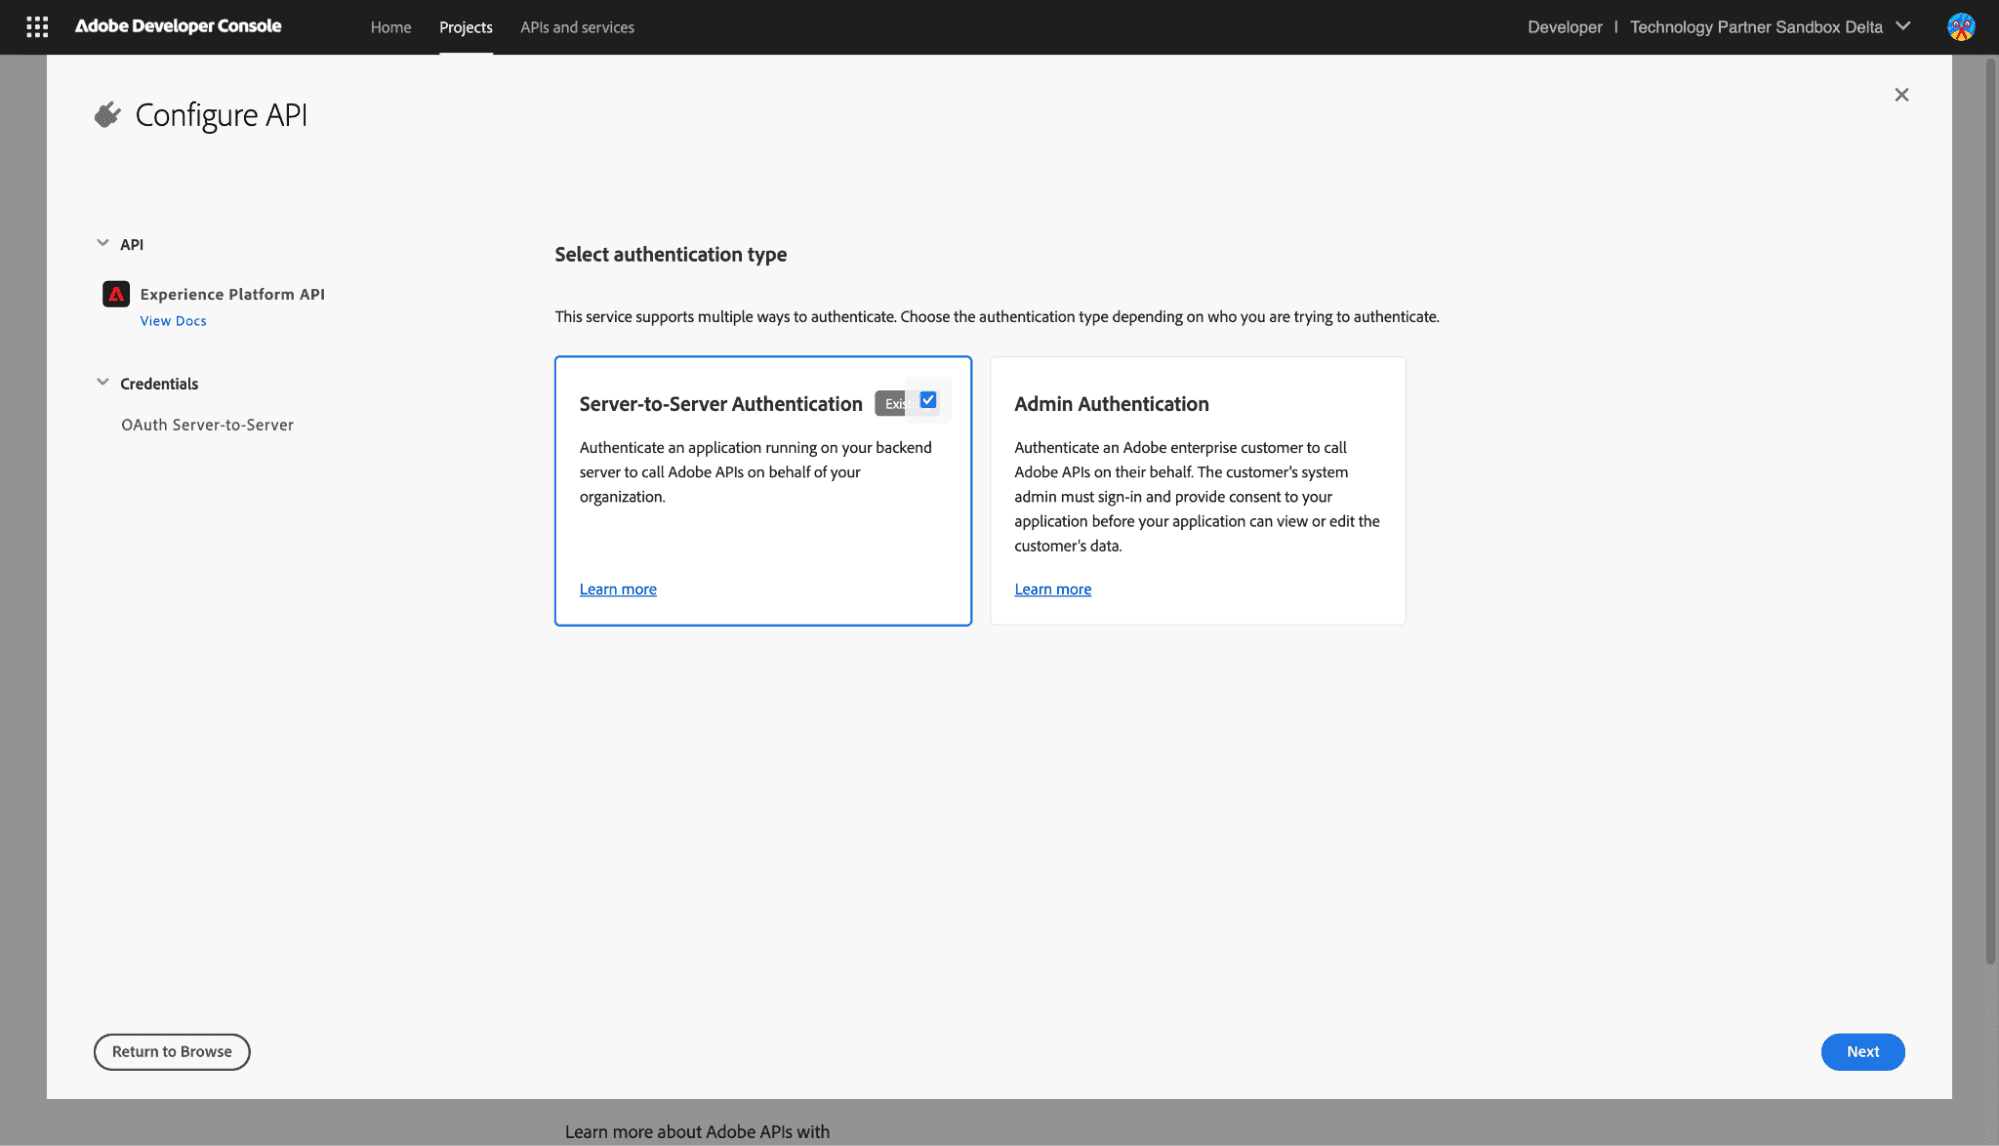Open View Docs for Experience Platform API

click(173, 320)
